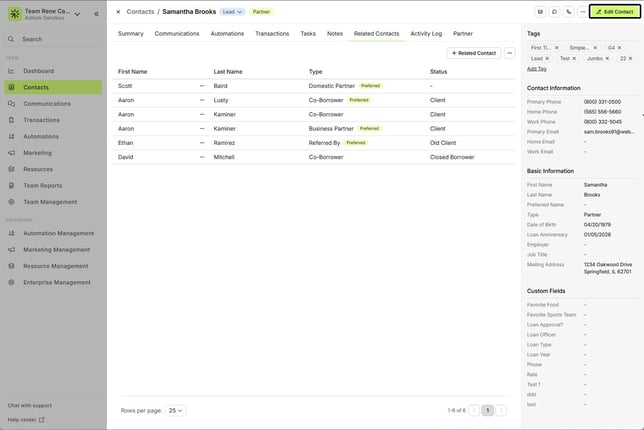Collapse the sidebar with the double-chevron icon

(96, 14)
